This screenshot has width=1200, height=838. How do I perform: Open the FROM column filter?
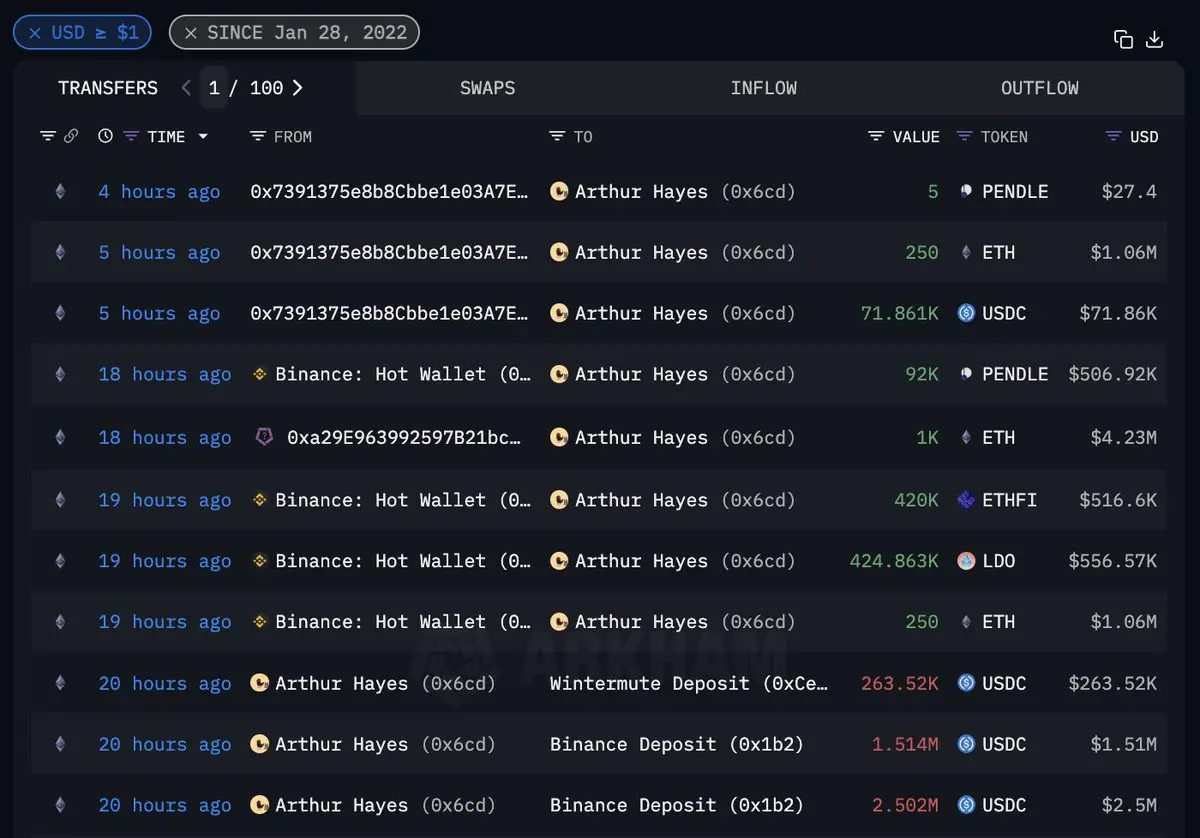tap(258, 136)
